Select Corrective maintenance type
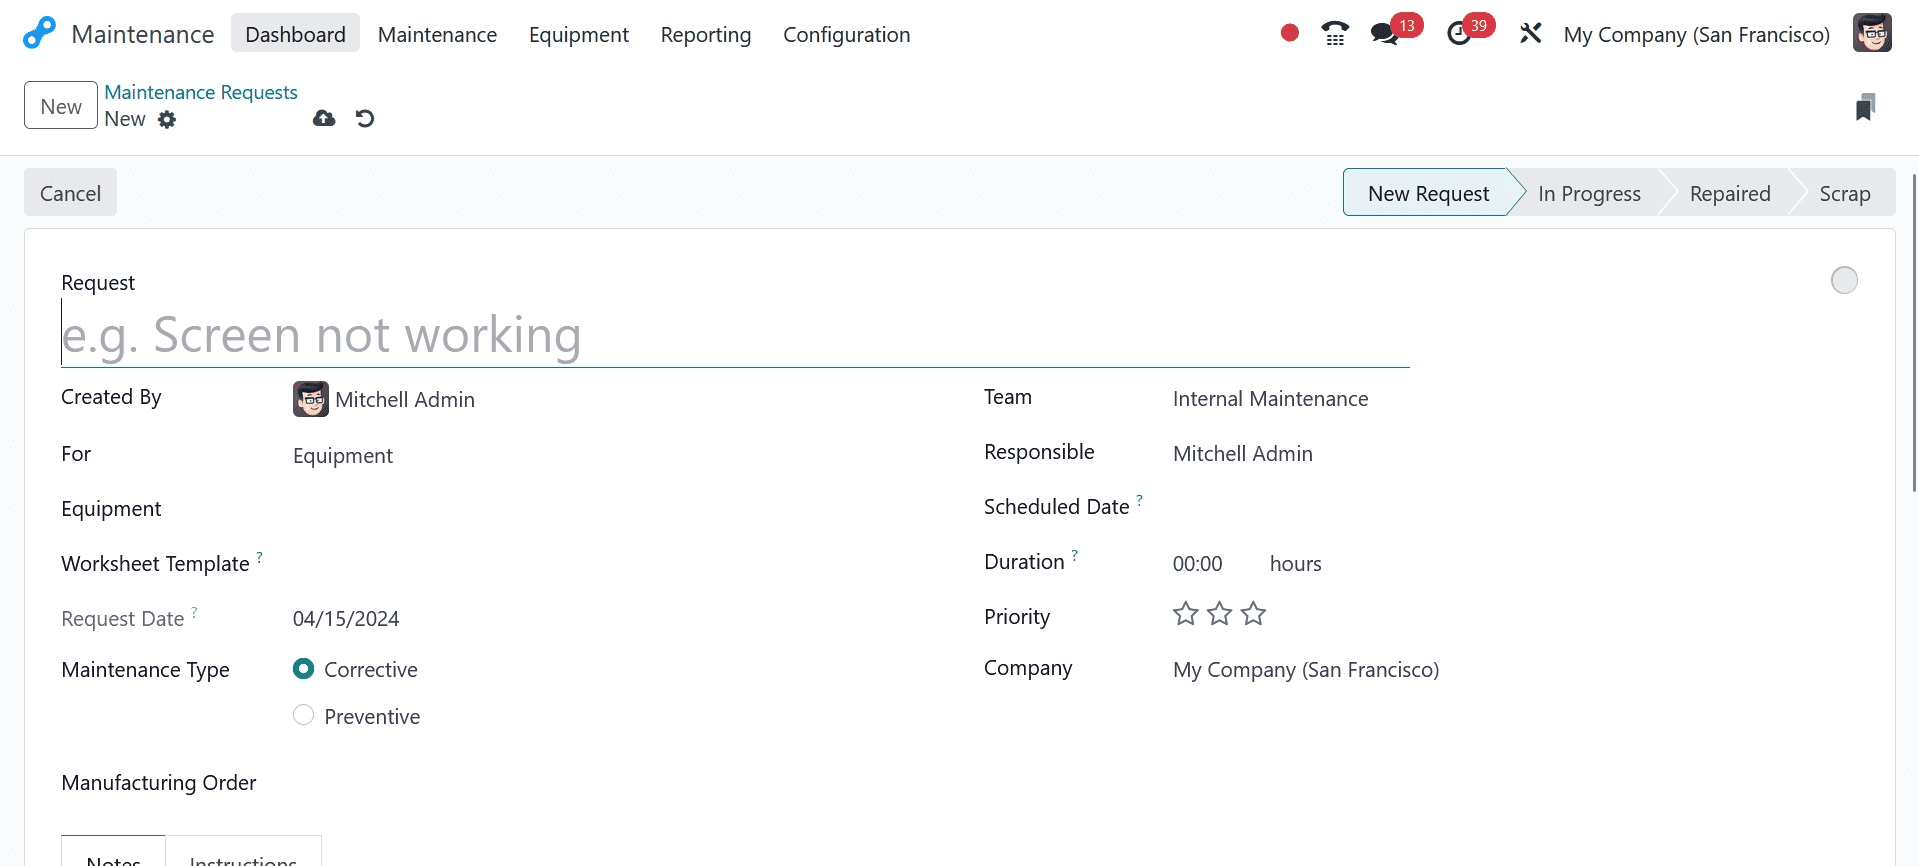 point(304,668)
